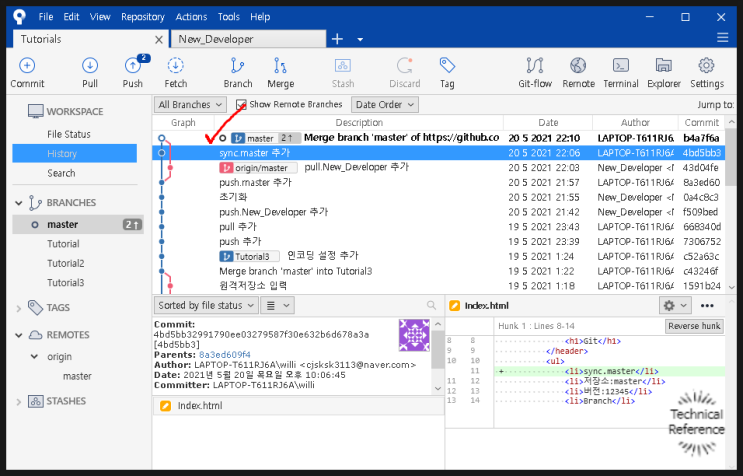This screenshot has height=476, width=743.
Task: Toggle Show Remote Branches checkbox
Action: [x=241, y=105]
